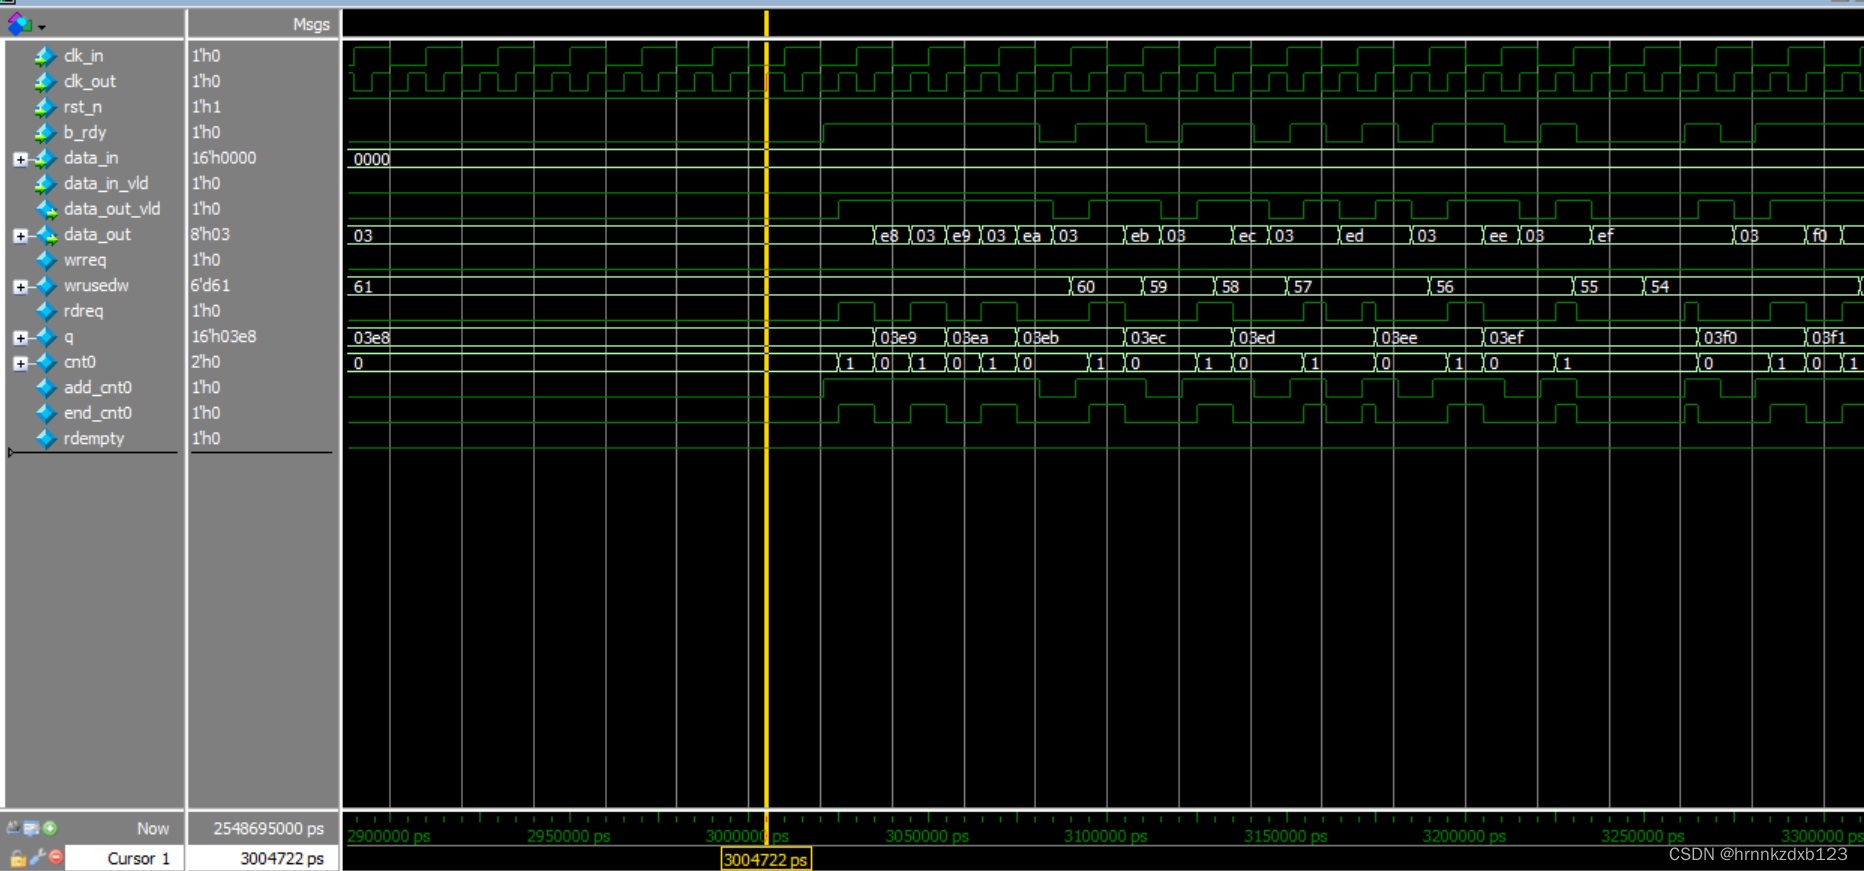Image resolution: width=1864 pixels, height=871 pixels.
Task: Click the 6'd61 value of wrusedw
Action: pos(211,286)
